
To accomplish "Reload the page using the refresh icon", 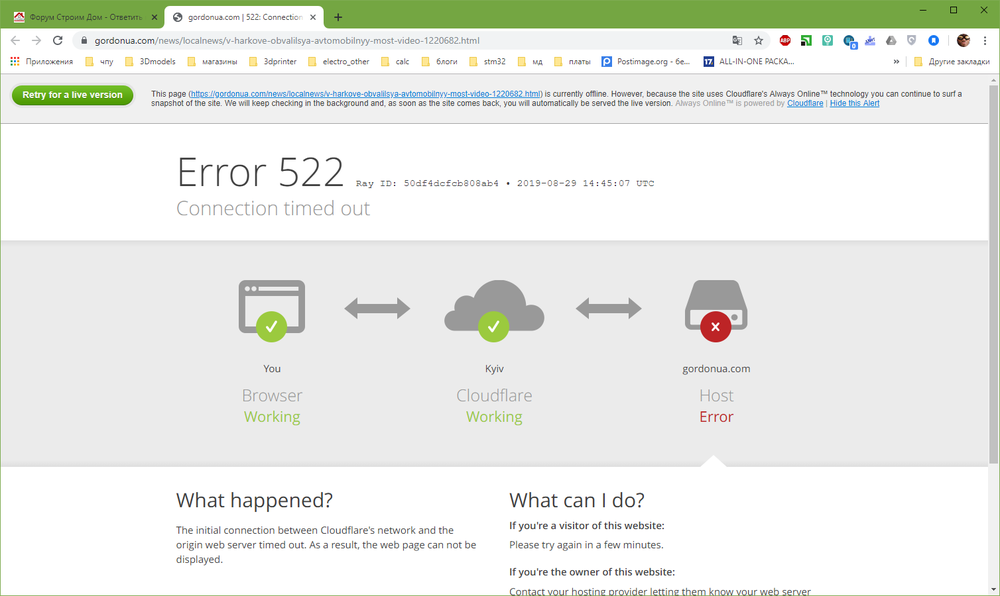I will 57,40.
